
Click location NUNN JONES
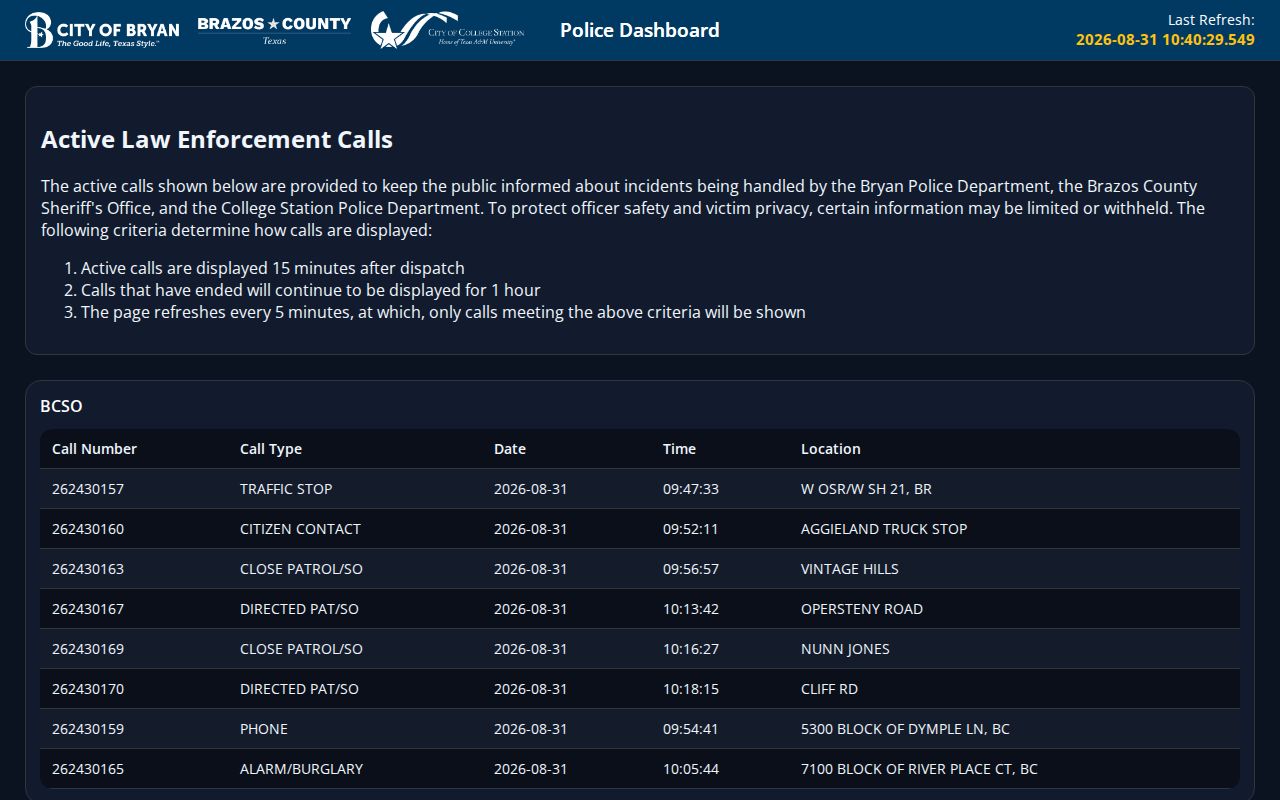pos(845,649)
